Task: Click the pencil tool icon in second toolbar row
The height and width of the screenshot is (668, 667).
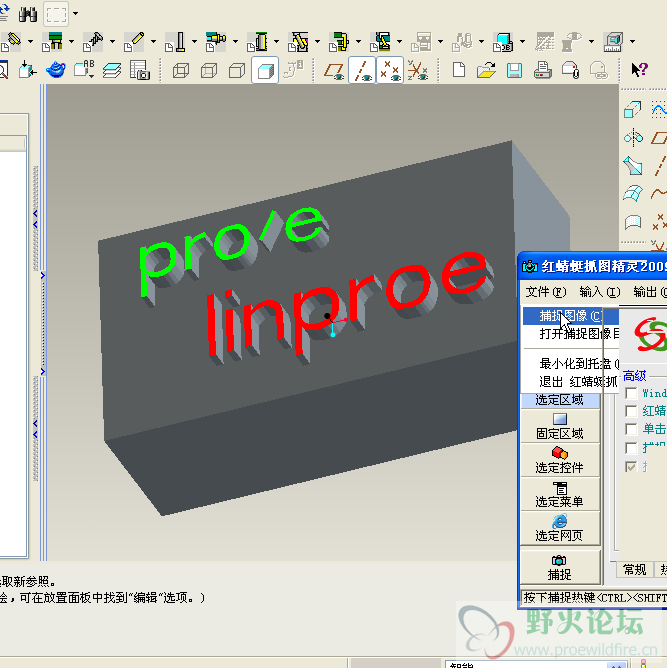Action: (x=134, y=42)
